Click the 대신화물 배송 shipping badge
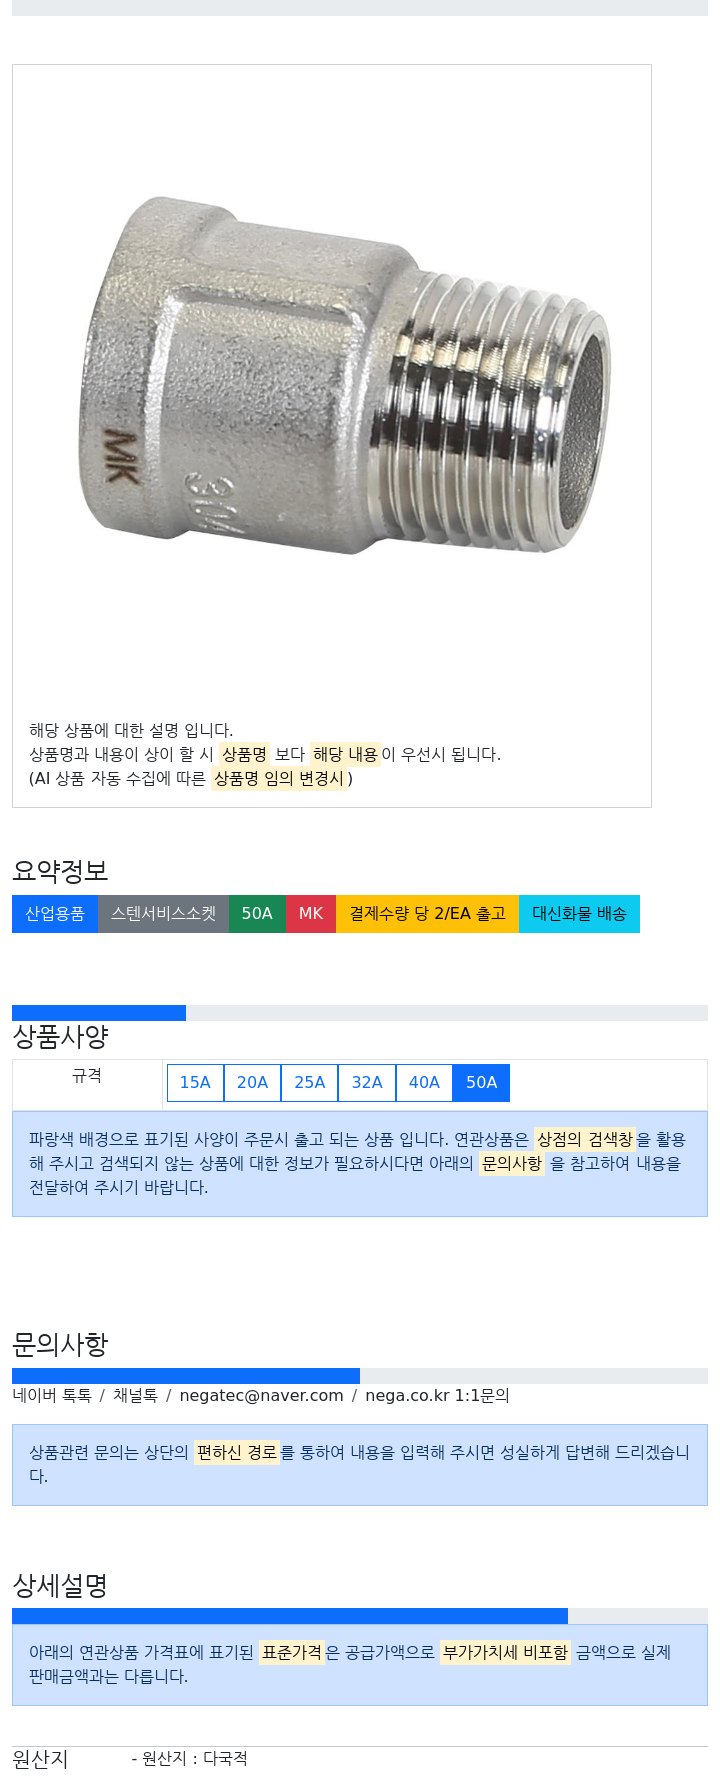The width and height of the screenshot is (720, 1779). [x=579, y=914]
